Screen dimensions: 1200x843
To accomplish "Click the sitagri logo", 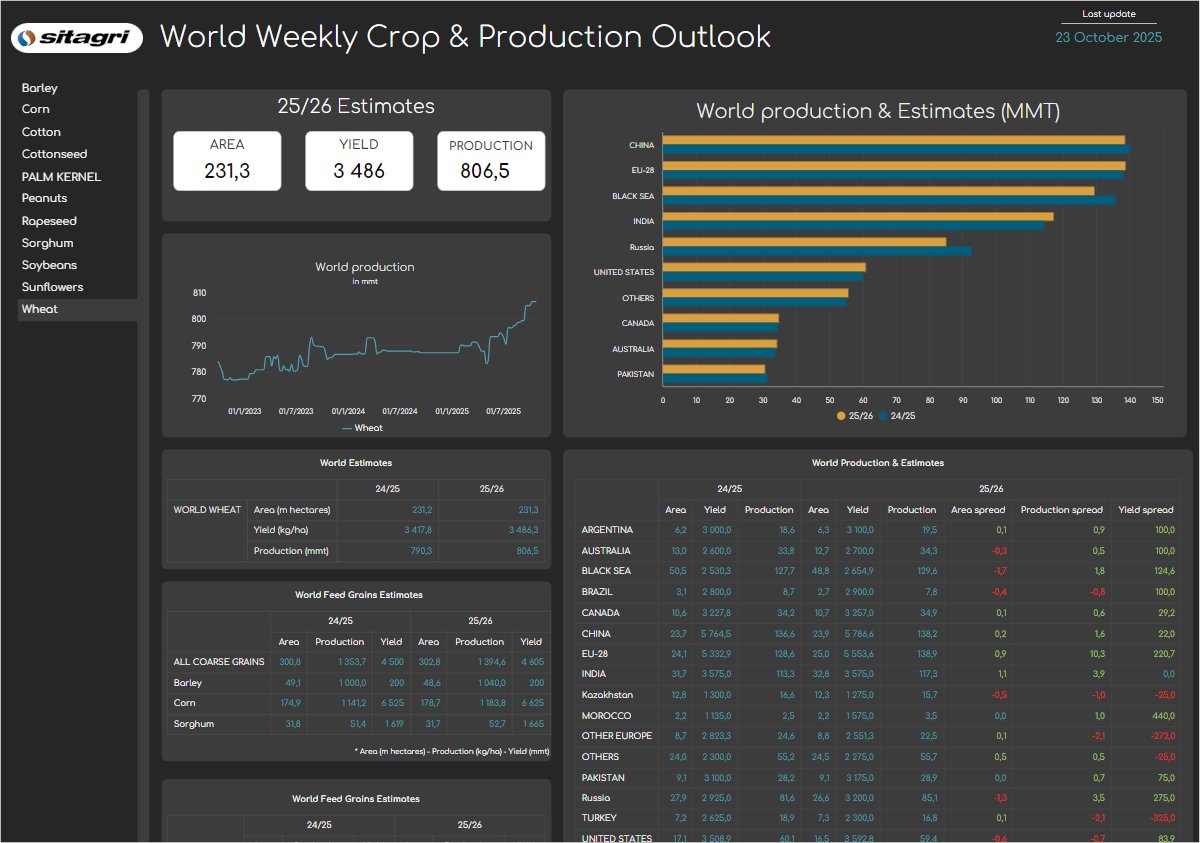I will 78,37.
